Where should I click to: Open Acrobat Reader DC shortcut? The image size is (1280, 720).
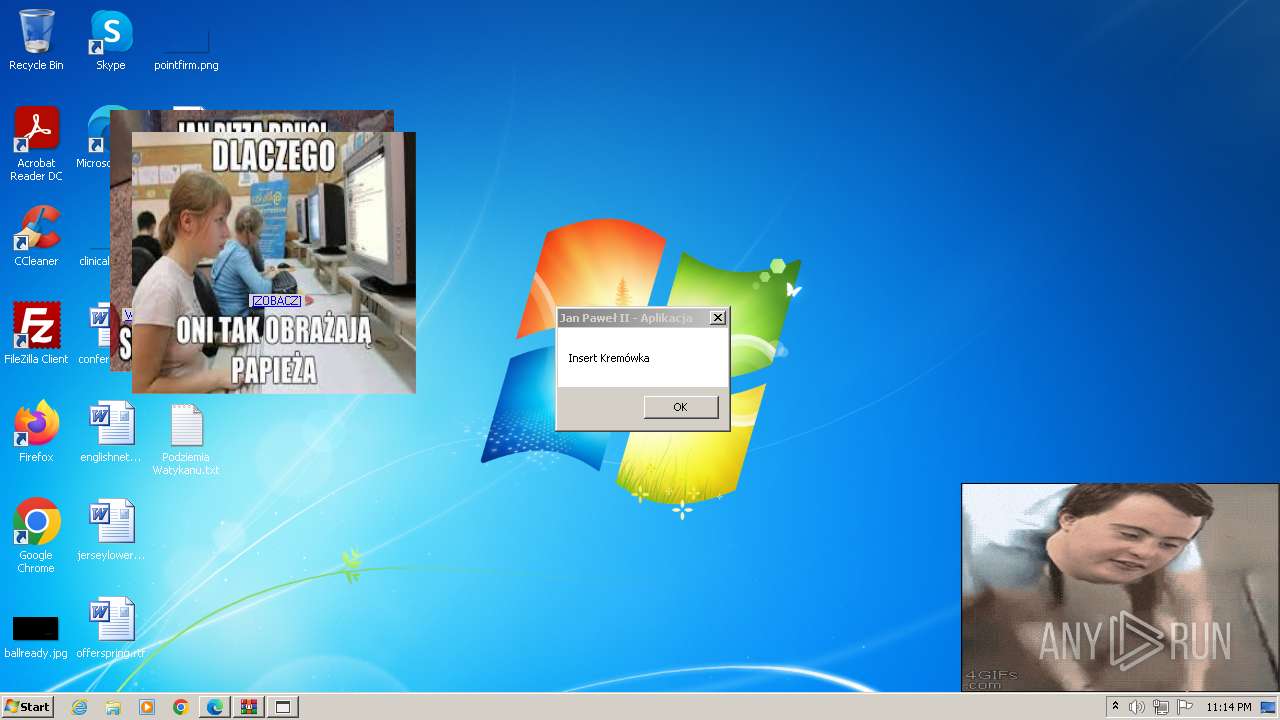click(36, 143)
